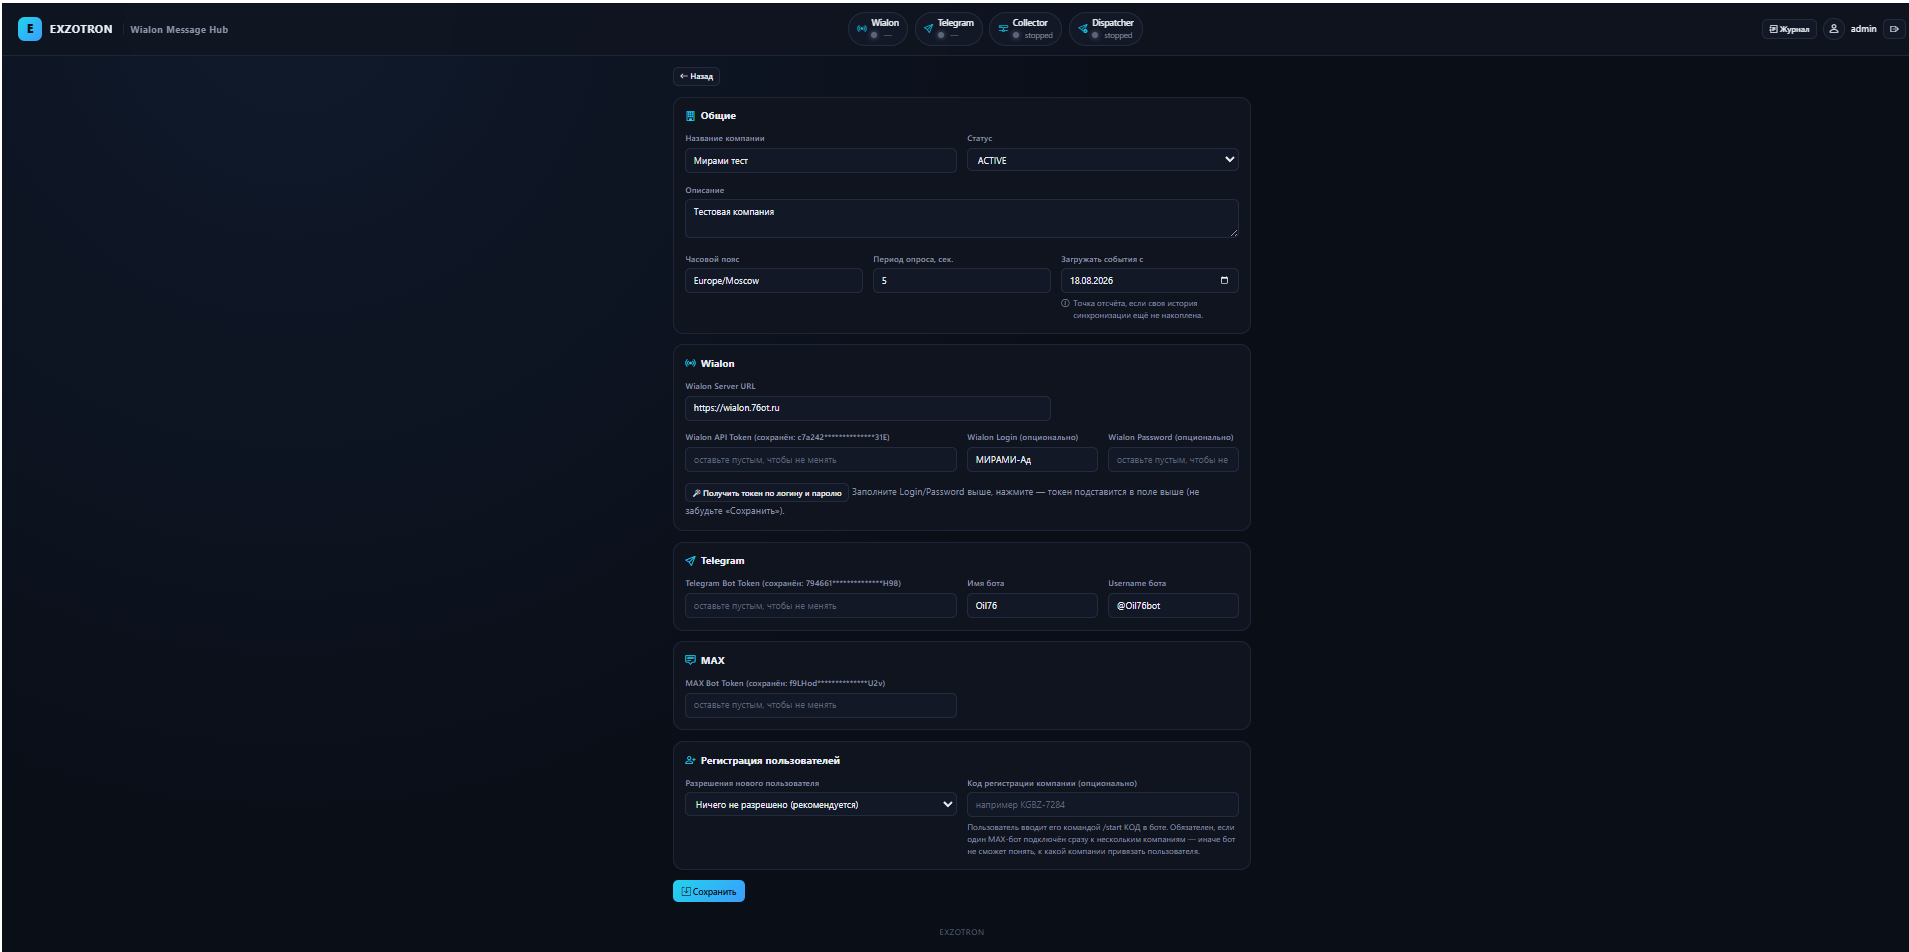The image size is (1909, 952).
Task: Open the Wialon status indicator in the header
Action: 878,29
